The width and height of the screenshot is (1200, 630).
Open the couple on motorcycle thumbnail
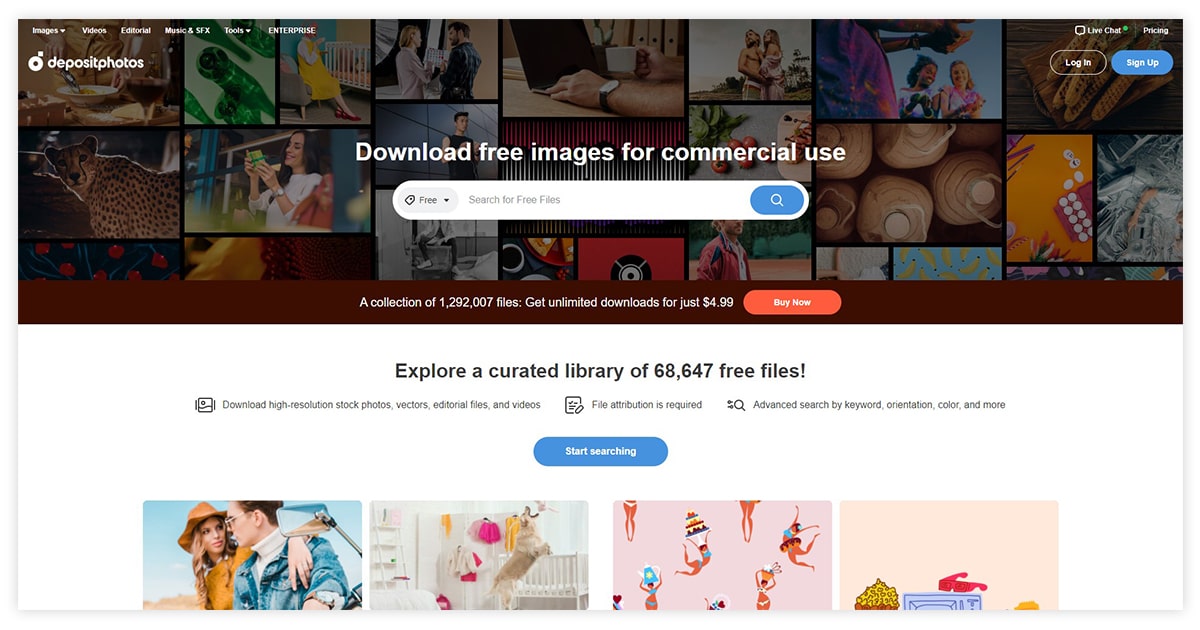click(x=252, y=555)
